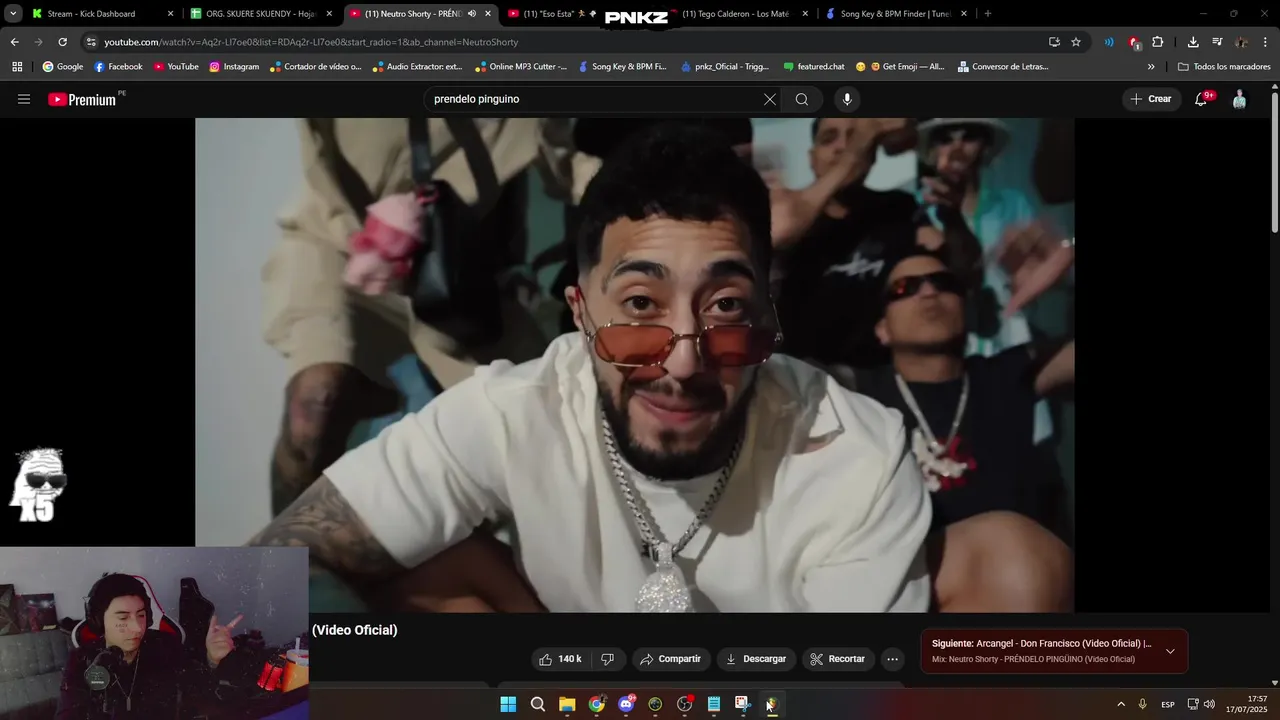This screenshot has width=1280, height=720.
Task: Expand the Siguiente mix playlist panel
Action: click(x=1170, y=651)
